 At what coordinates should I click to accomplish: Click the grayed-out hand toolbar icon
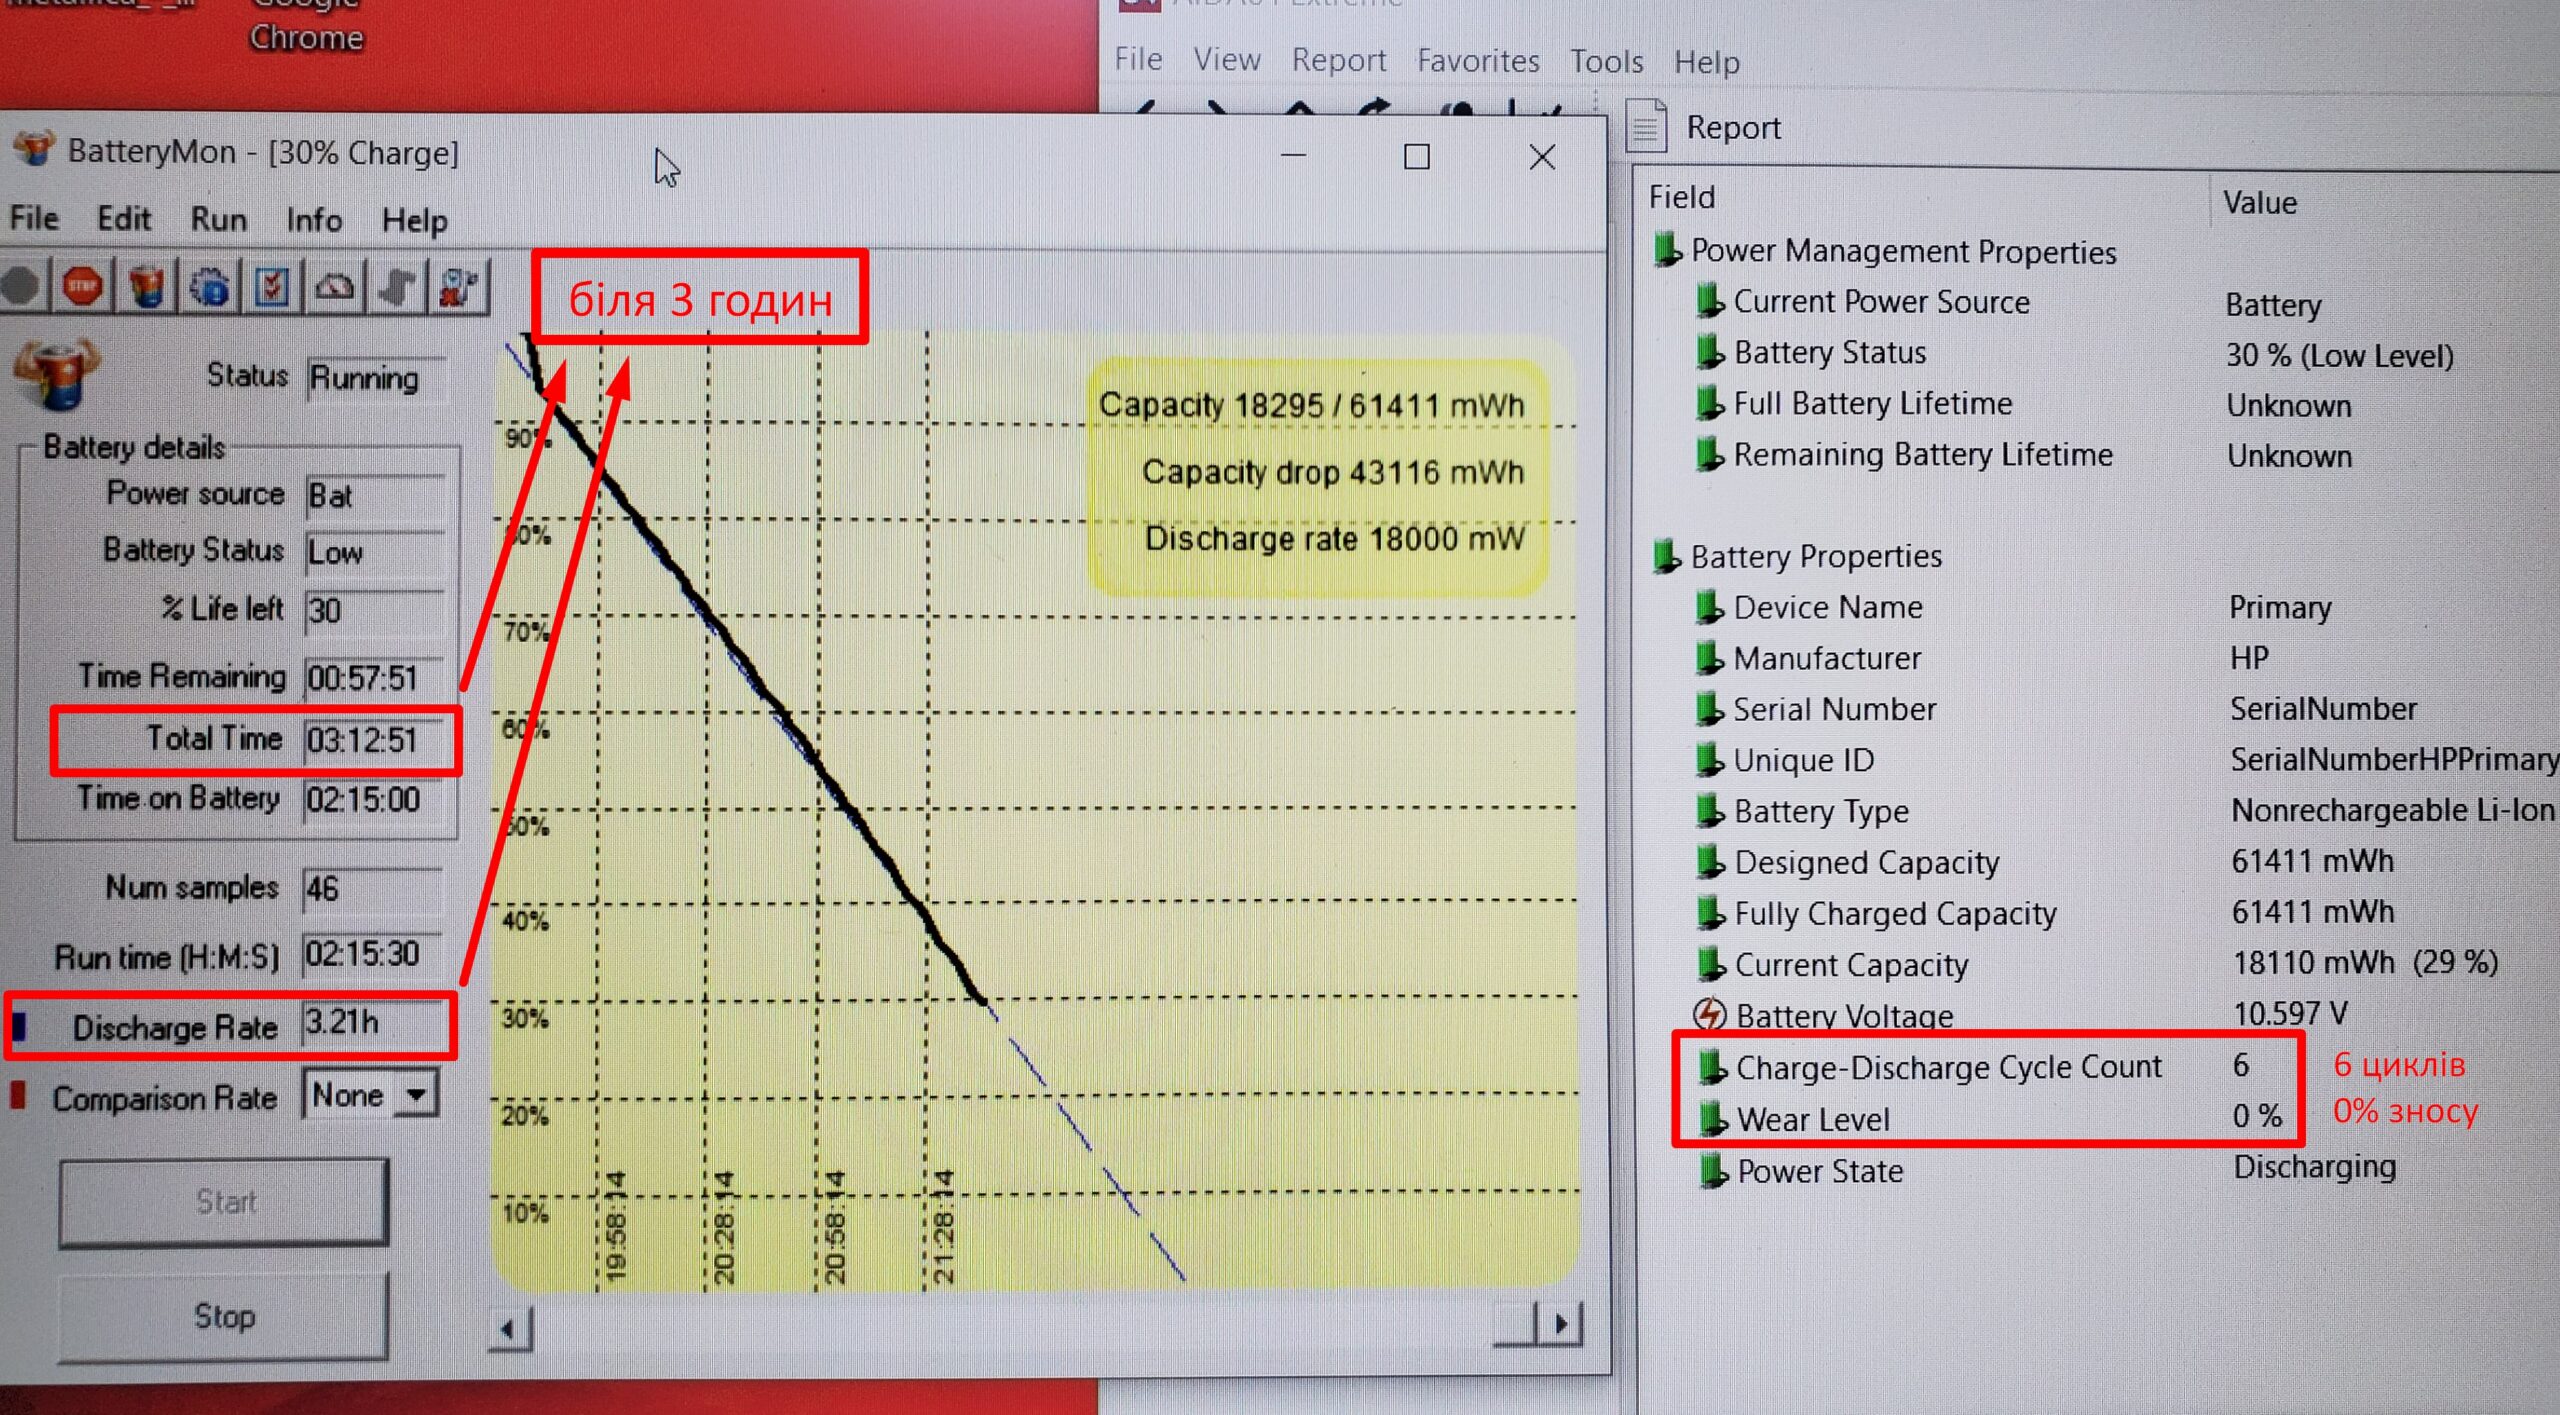click(x=398, y=288)
